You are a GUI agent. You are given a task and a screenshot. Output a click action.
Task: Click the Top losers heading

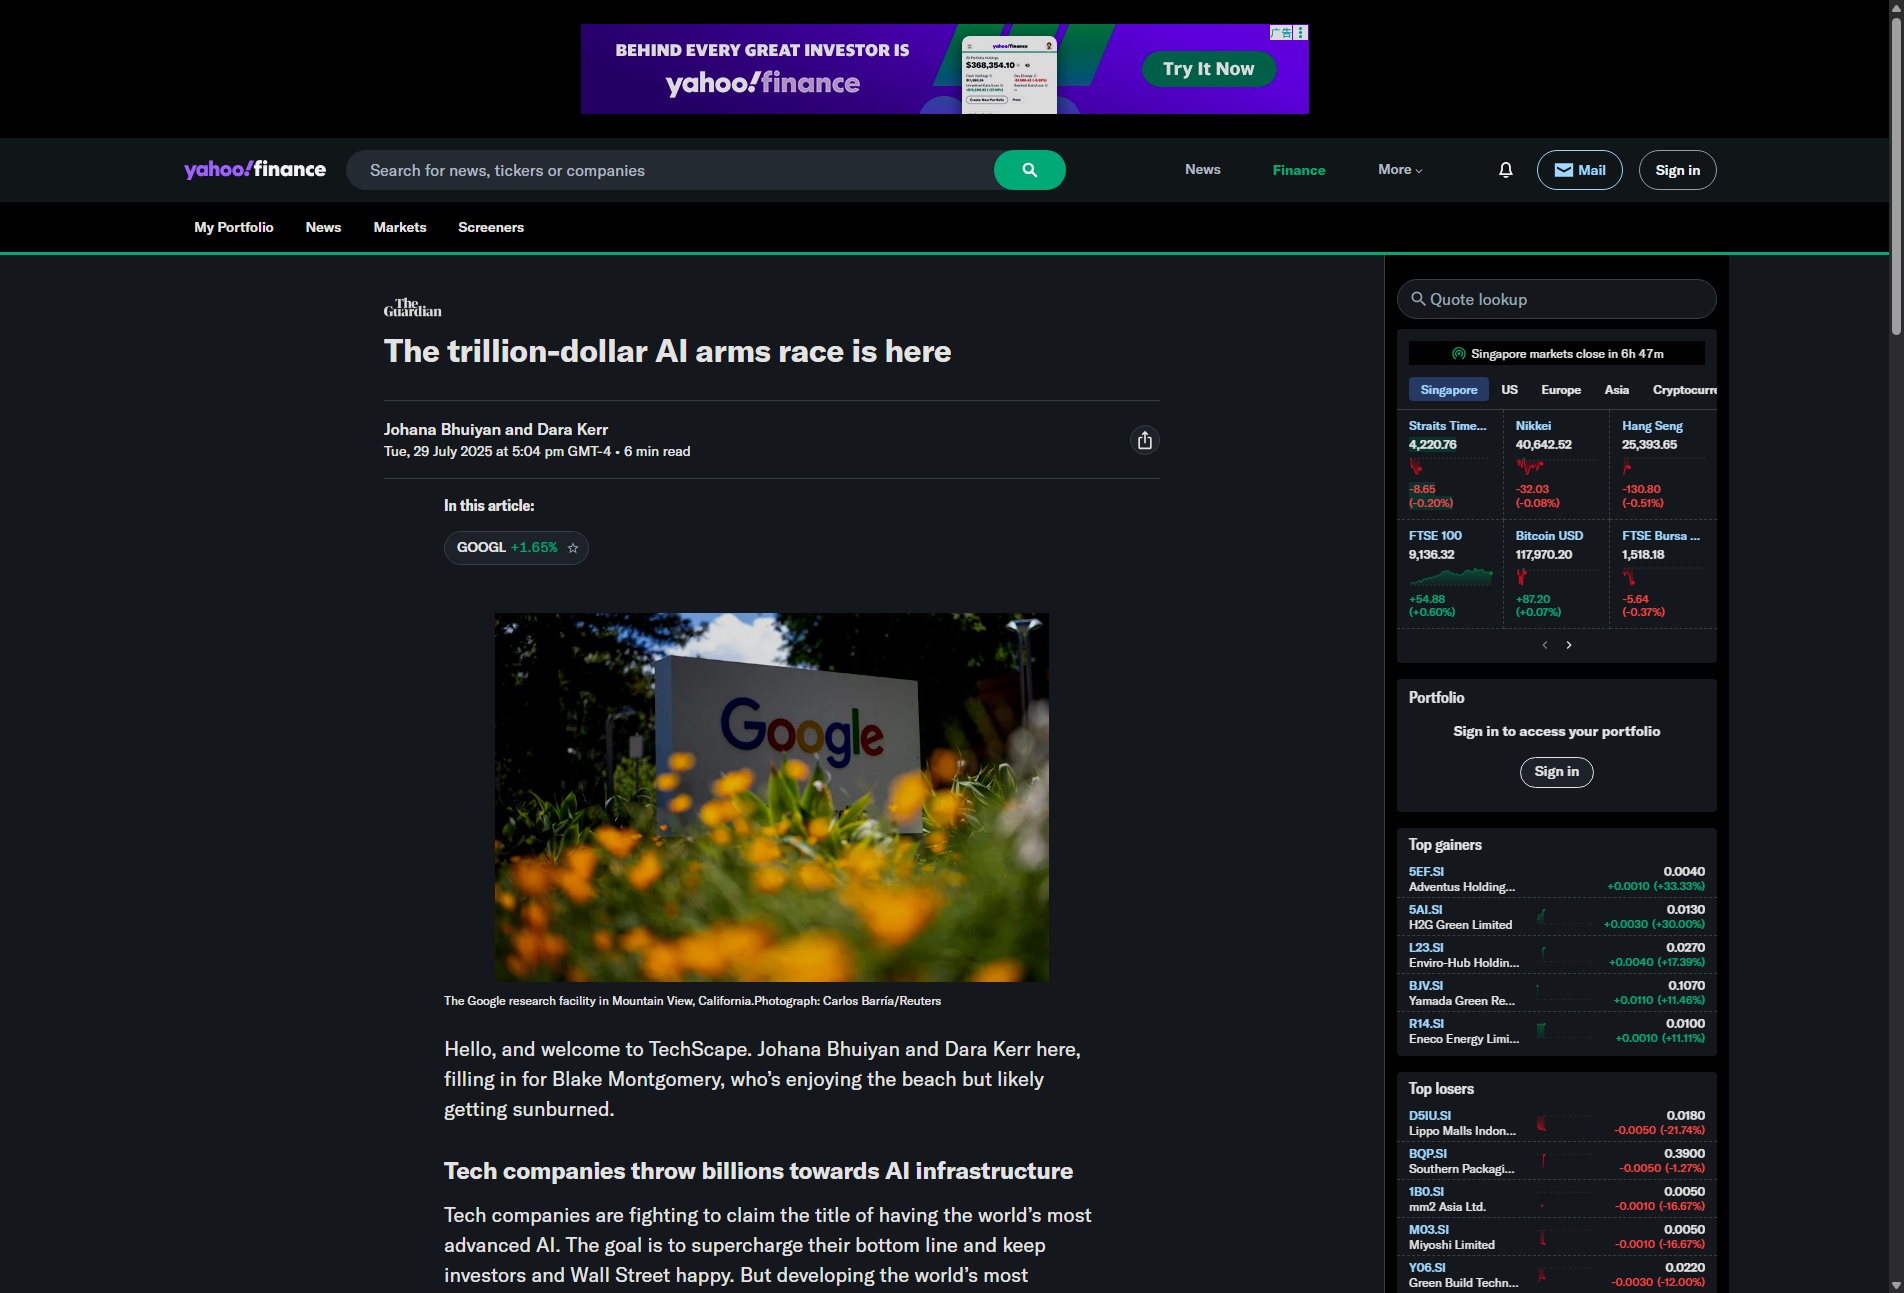(x=1441, y=1089)
